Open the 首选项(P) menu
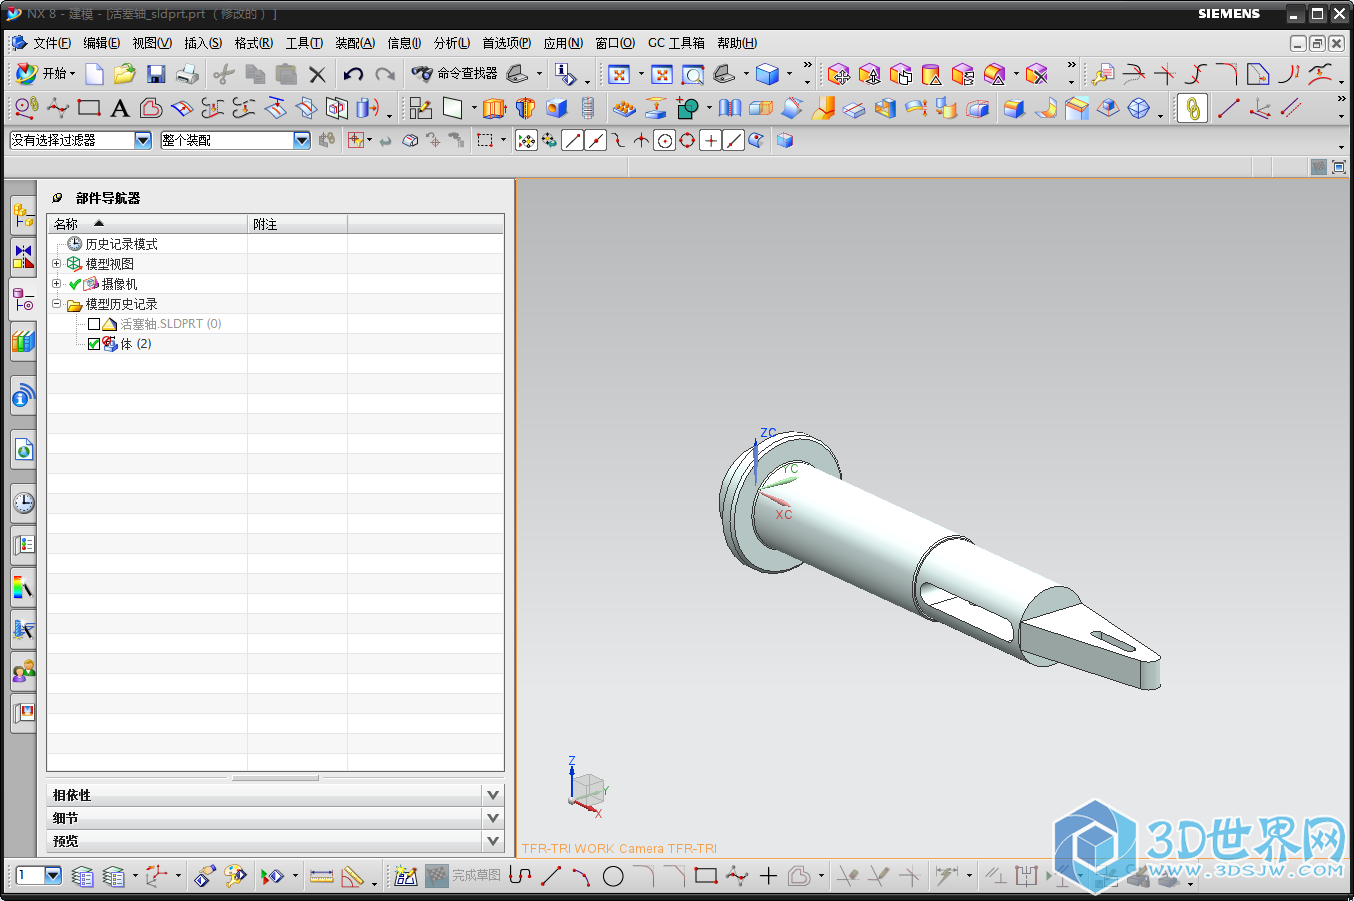The height and width of the screenshot is (901, 1354). 507,43
